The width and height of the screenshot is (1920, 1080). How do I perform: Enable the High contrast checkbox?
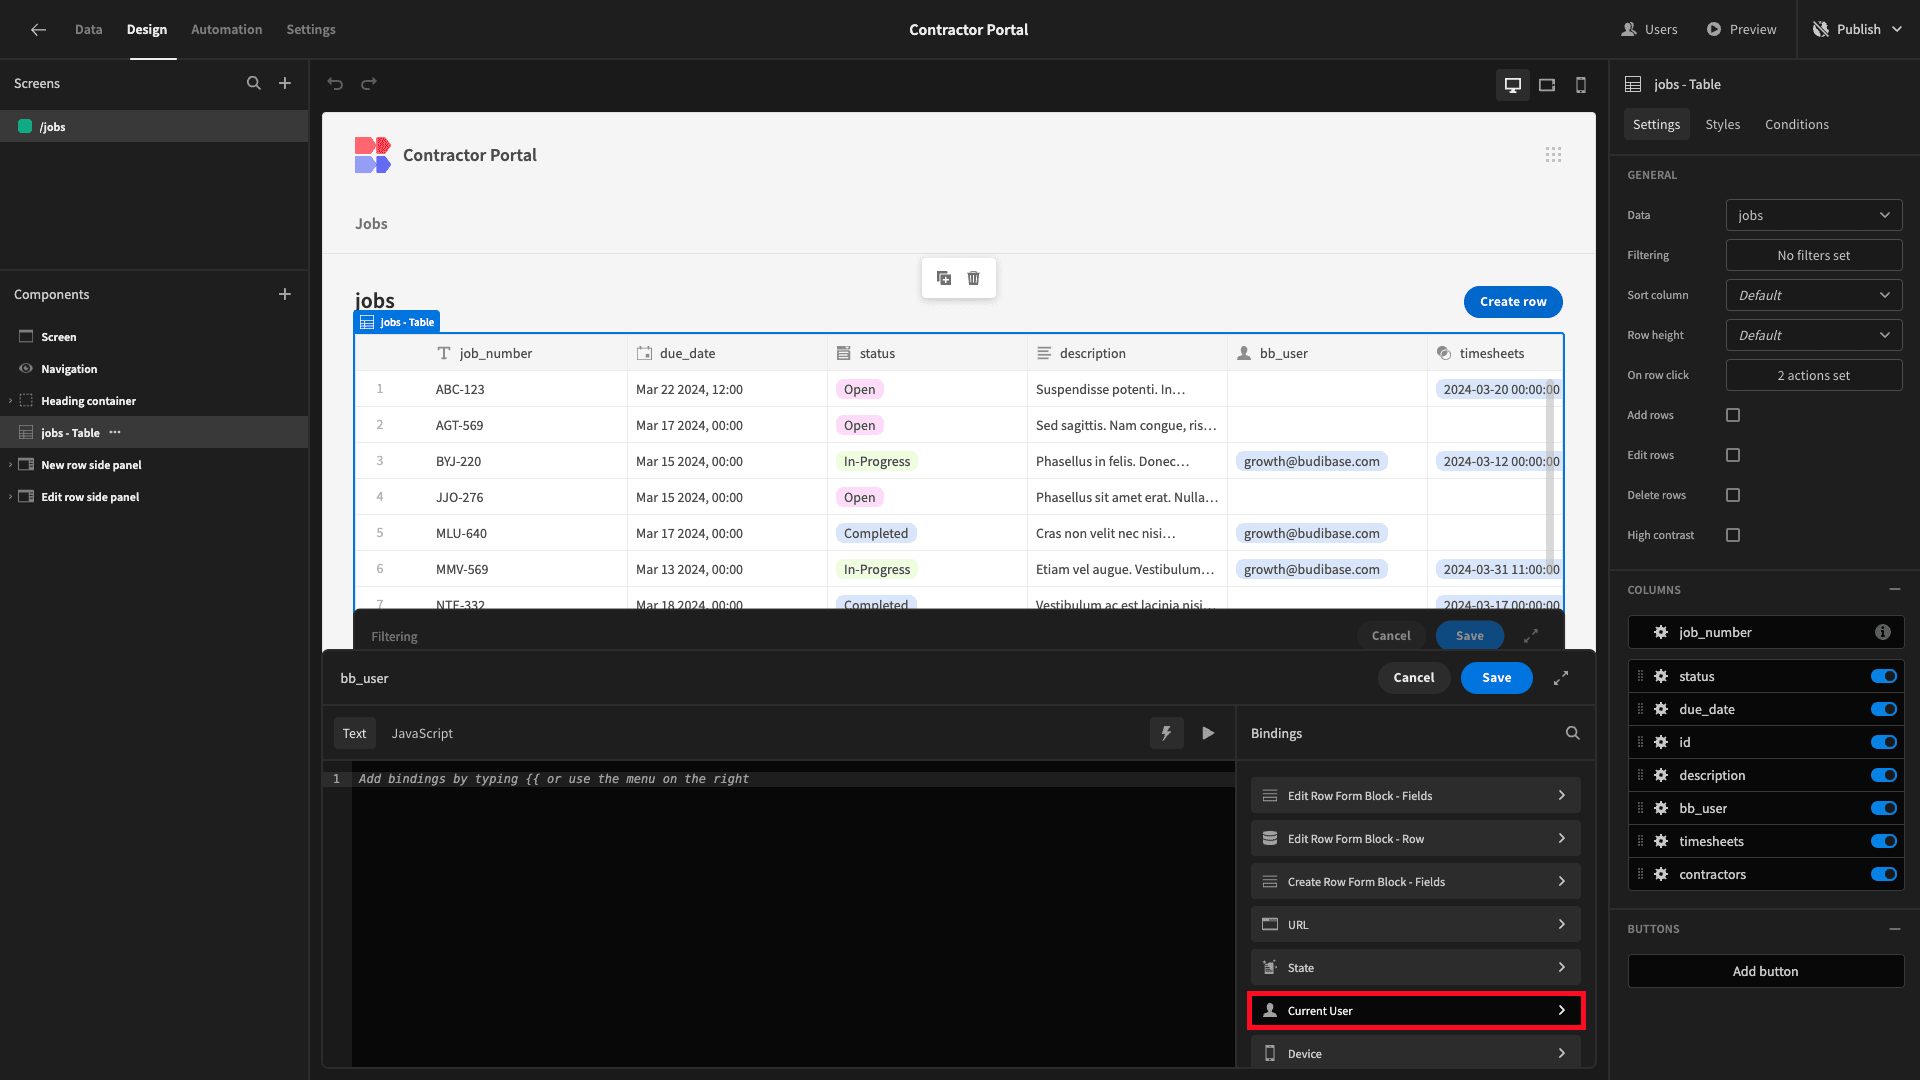coord(1733,535)
